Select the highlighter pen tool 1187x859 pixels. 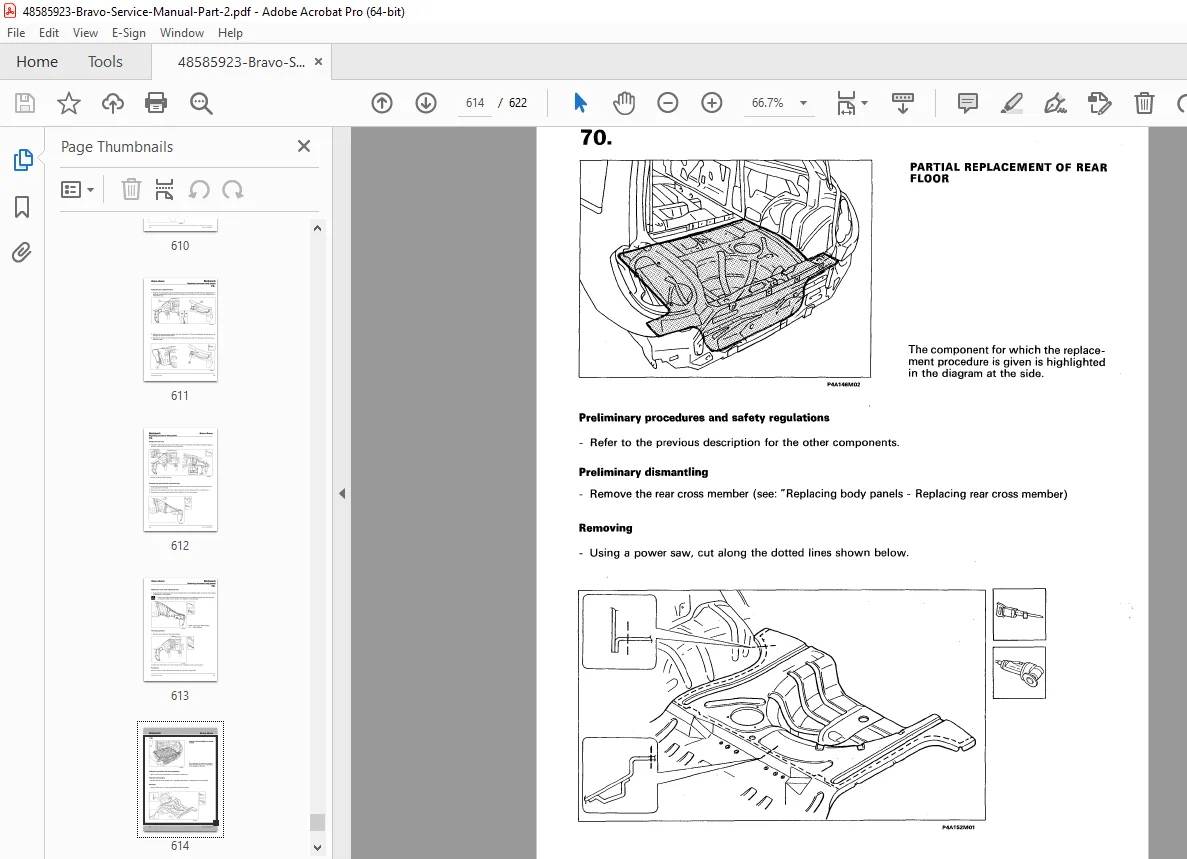1011,103
